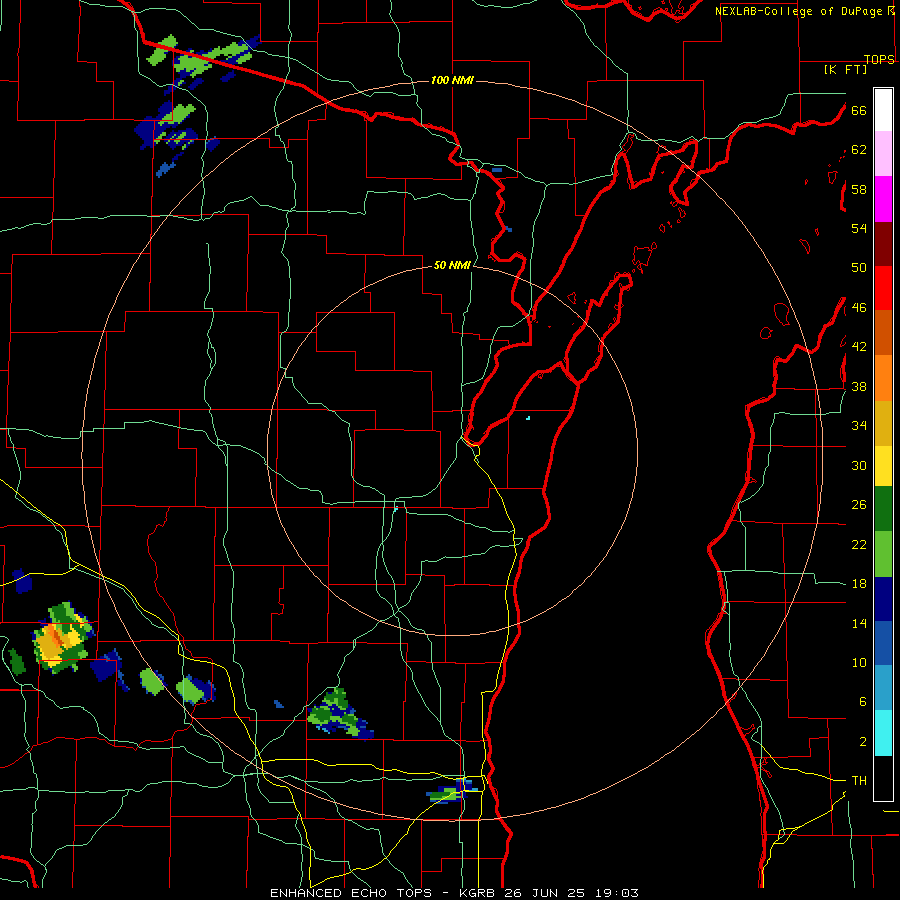
Task: Click the navy blue legend swatch
Action: click(883, 599)
